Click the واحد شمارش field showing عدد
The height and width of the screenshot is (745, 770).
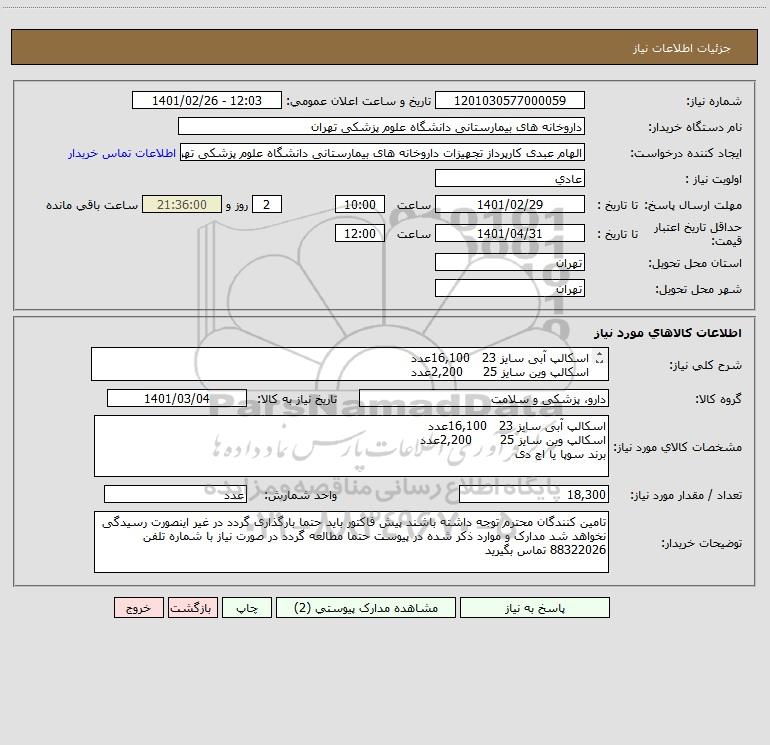coord(175,494)
